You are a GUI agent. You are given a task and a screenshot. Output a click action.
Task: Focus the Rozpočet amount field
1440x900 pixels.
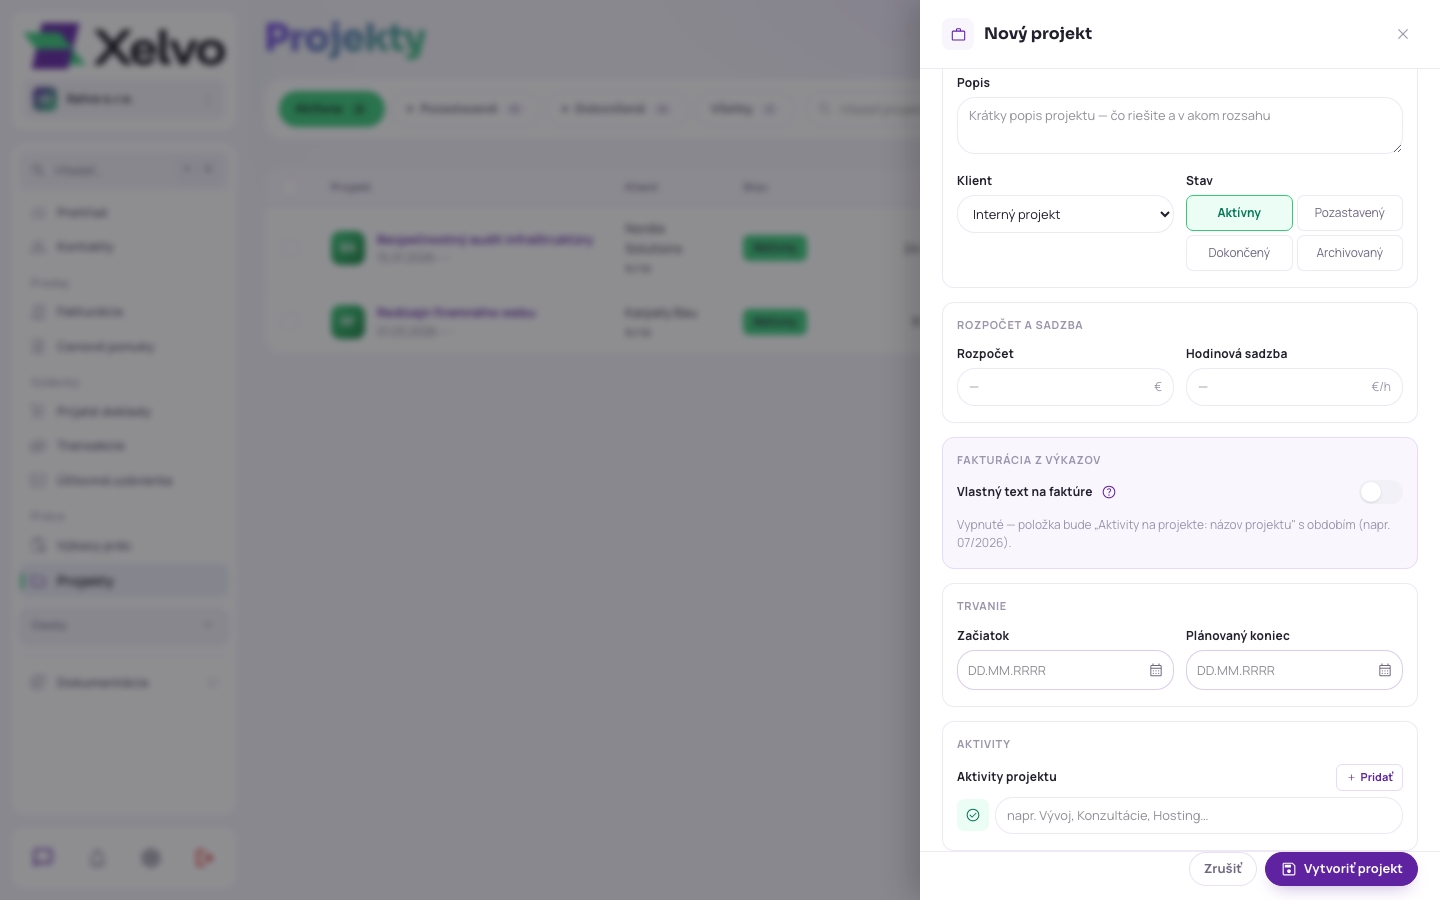pyautogui.click(x=1065, y=387)
